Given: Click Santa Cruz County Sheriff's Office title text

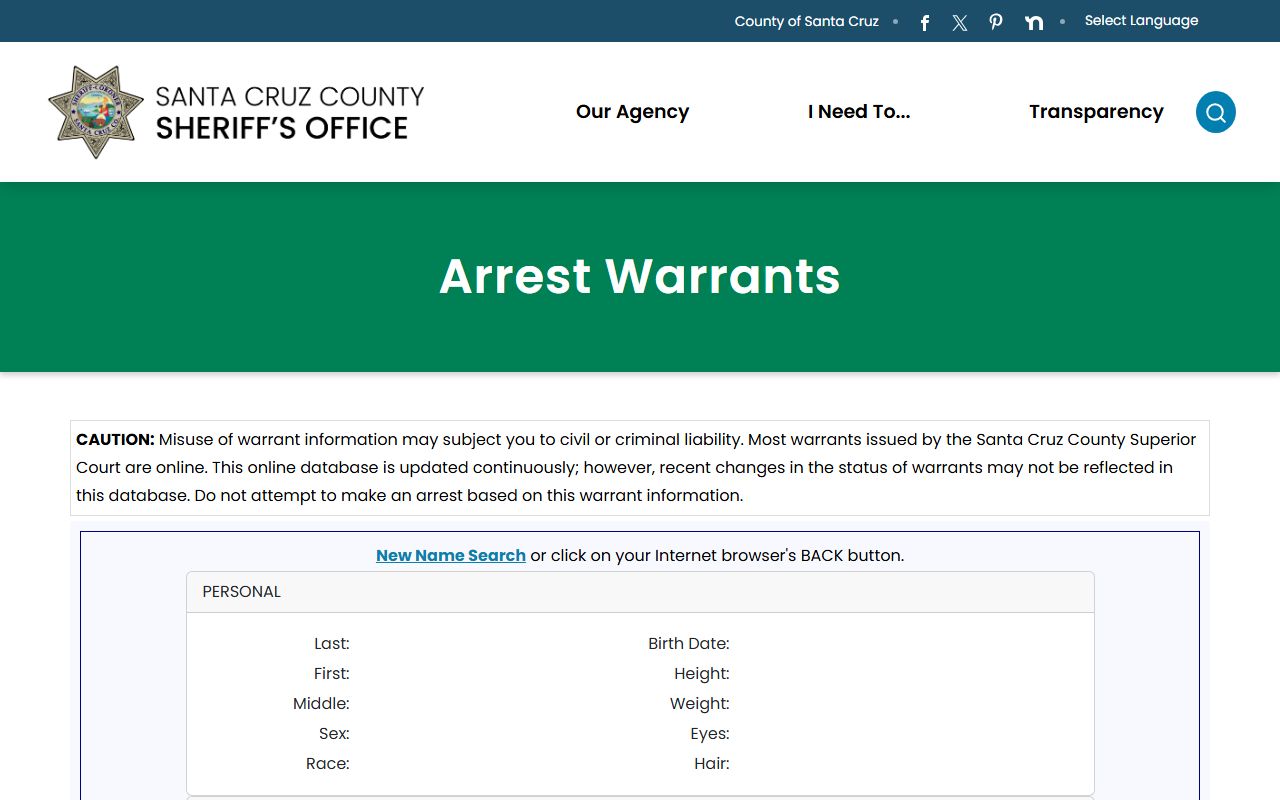Looking at the screenshot, I should click(x=290, y=112).
